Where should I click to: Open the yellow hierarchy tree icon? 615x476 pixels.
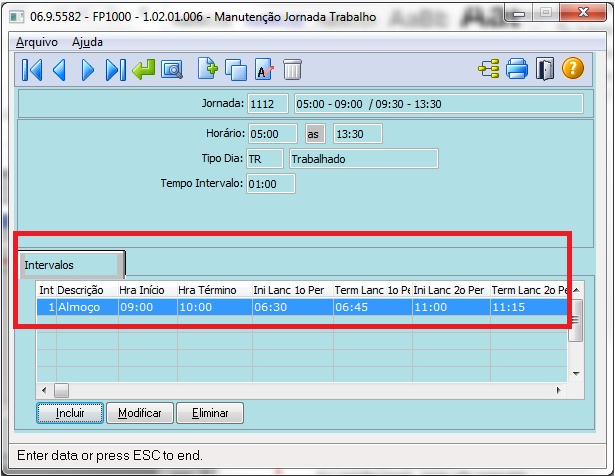click(489, 69)
